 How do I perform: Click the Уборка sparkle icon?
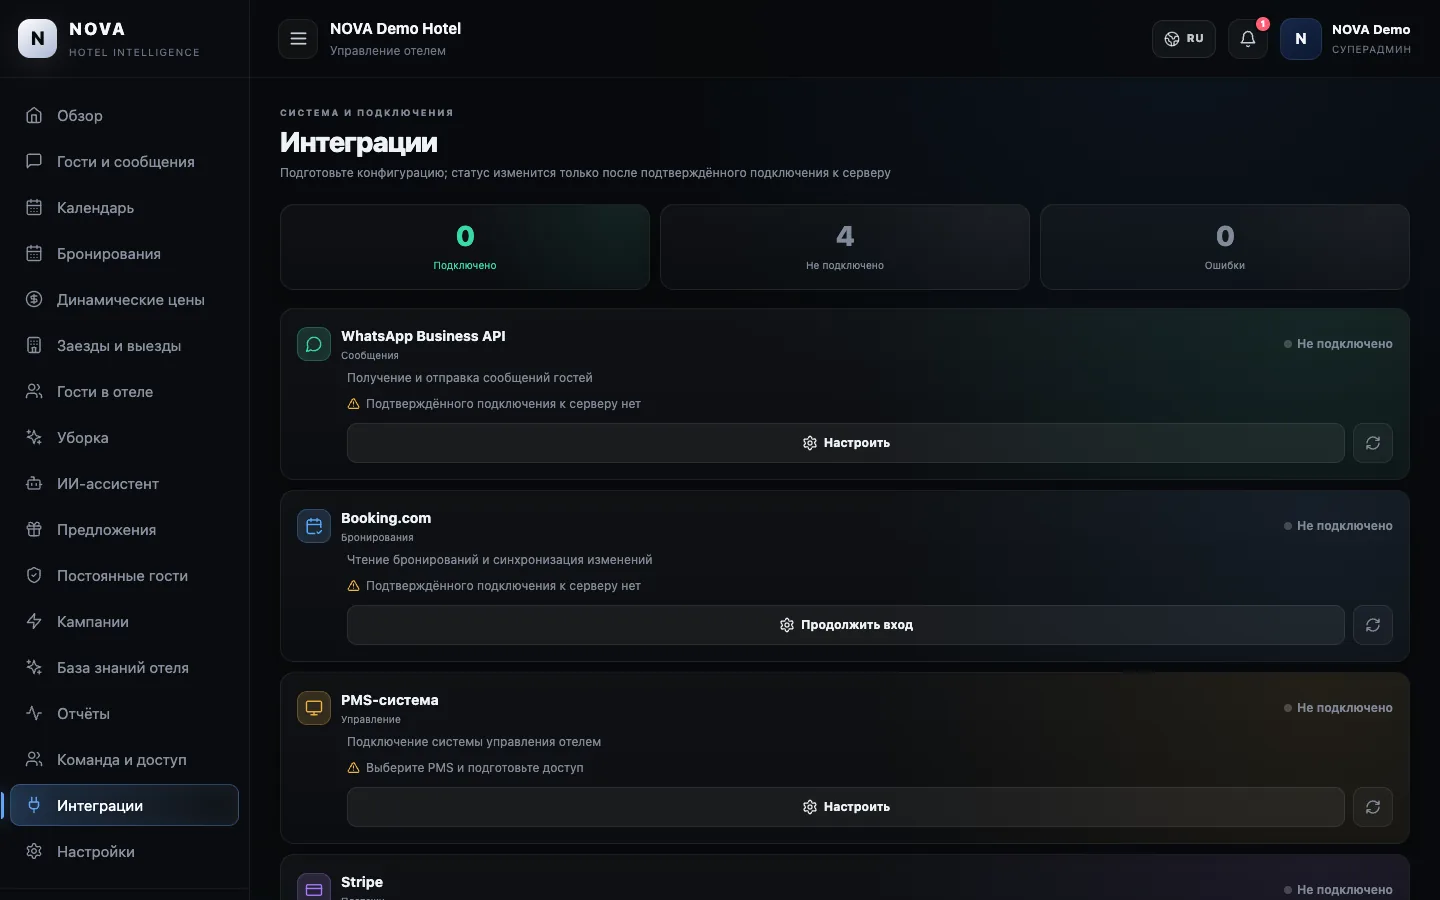pyautogui.click(x=34, y=437)
